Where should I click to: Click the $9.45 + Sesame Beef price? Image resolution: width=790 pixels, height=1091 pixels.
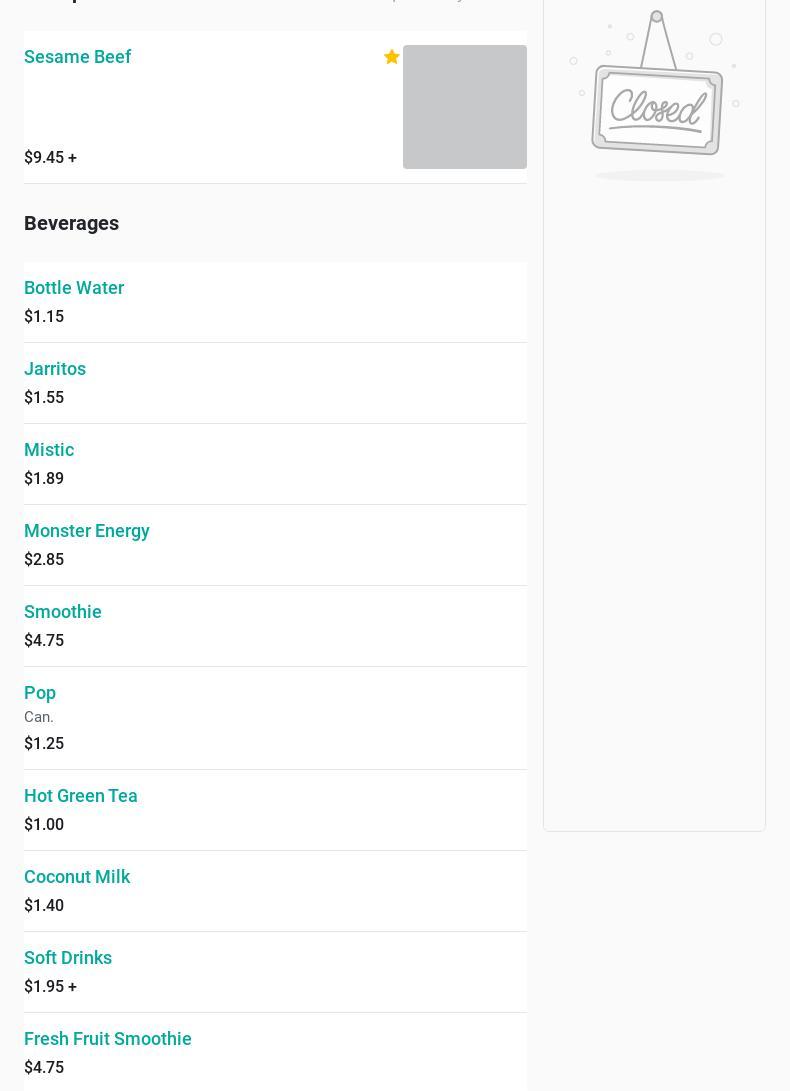[50, 158]
